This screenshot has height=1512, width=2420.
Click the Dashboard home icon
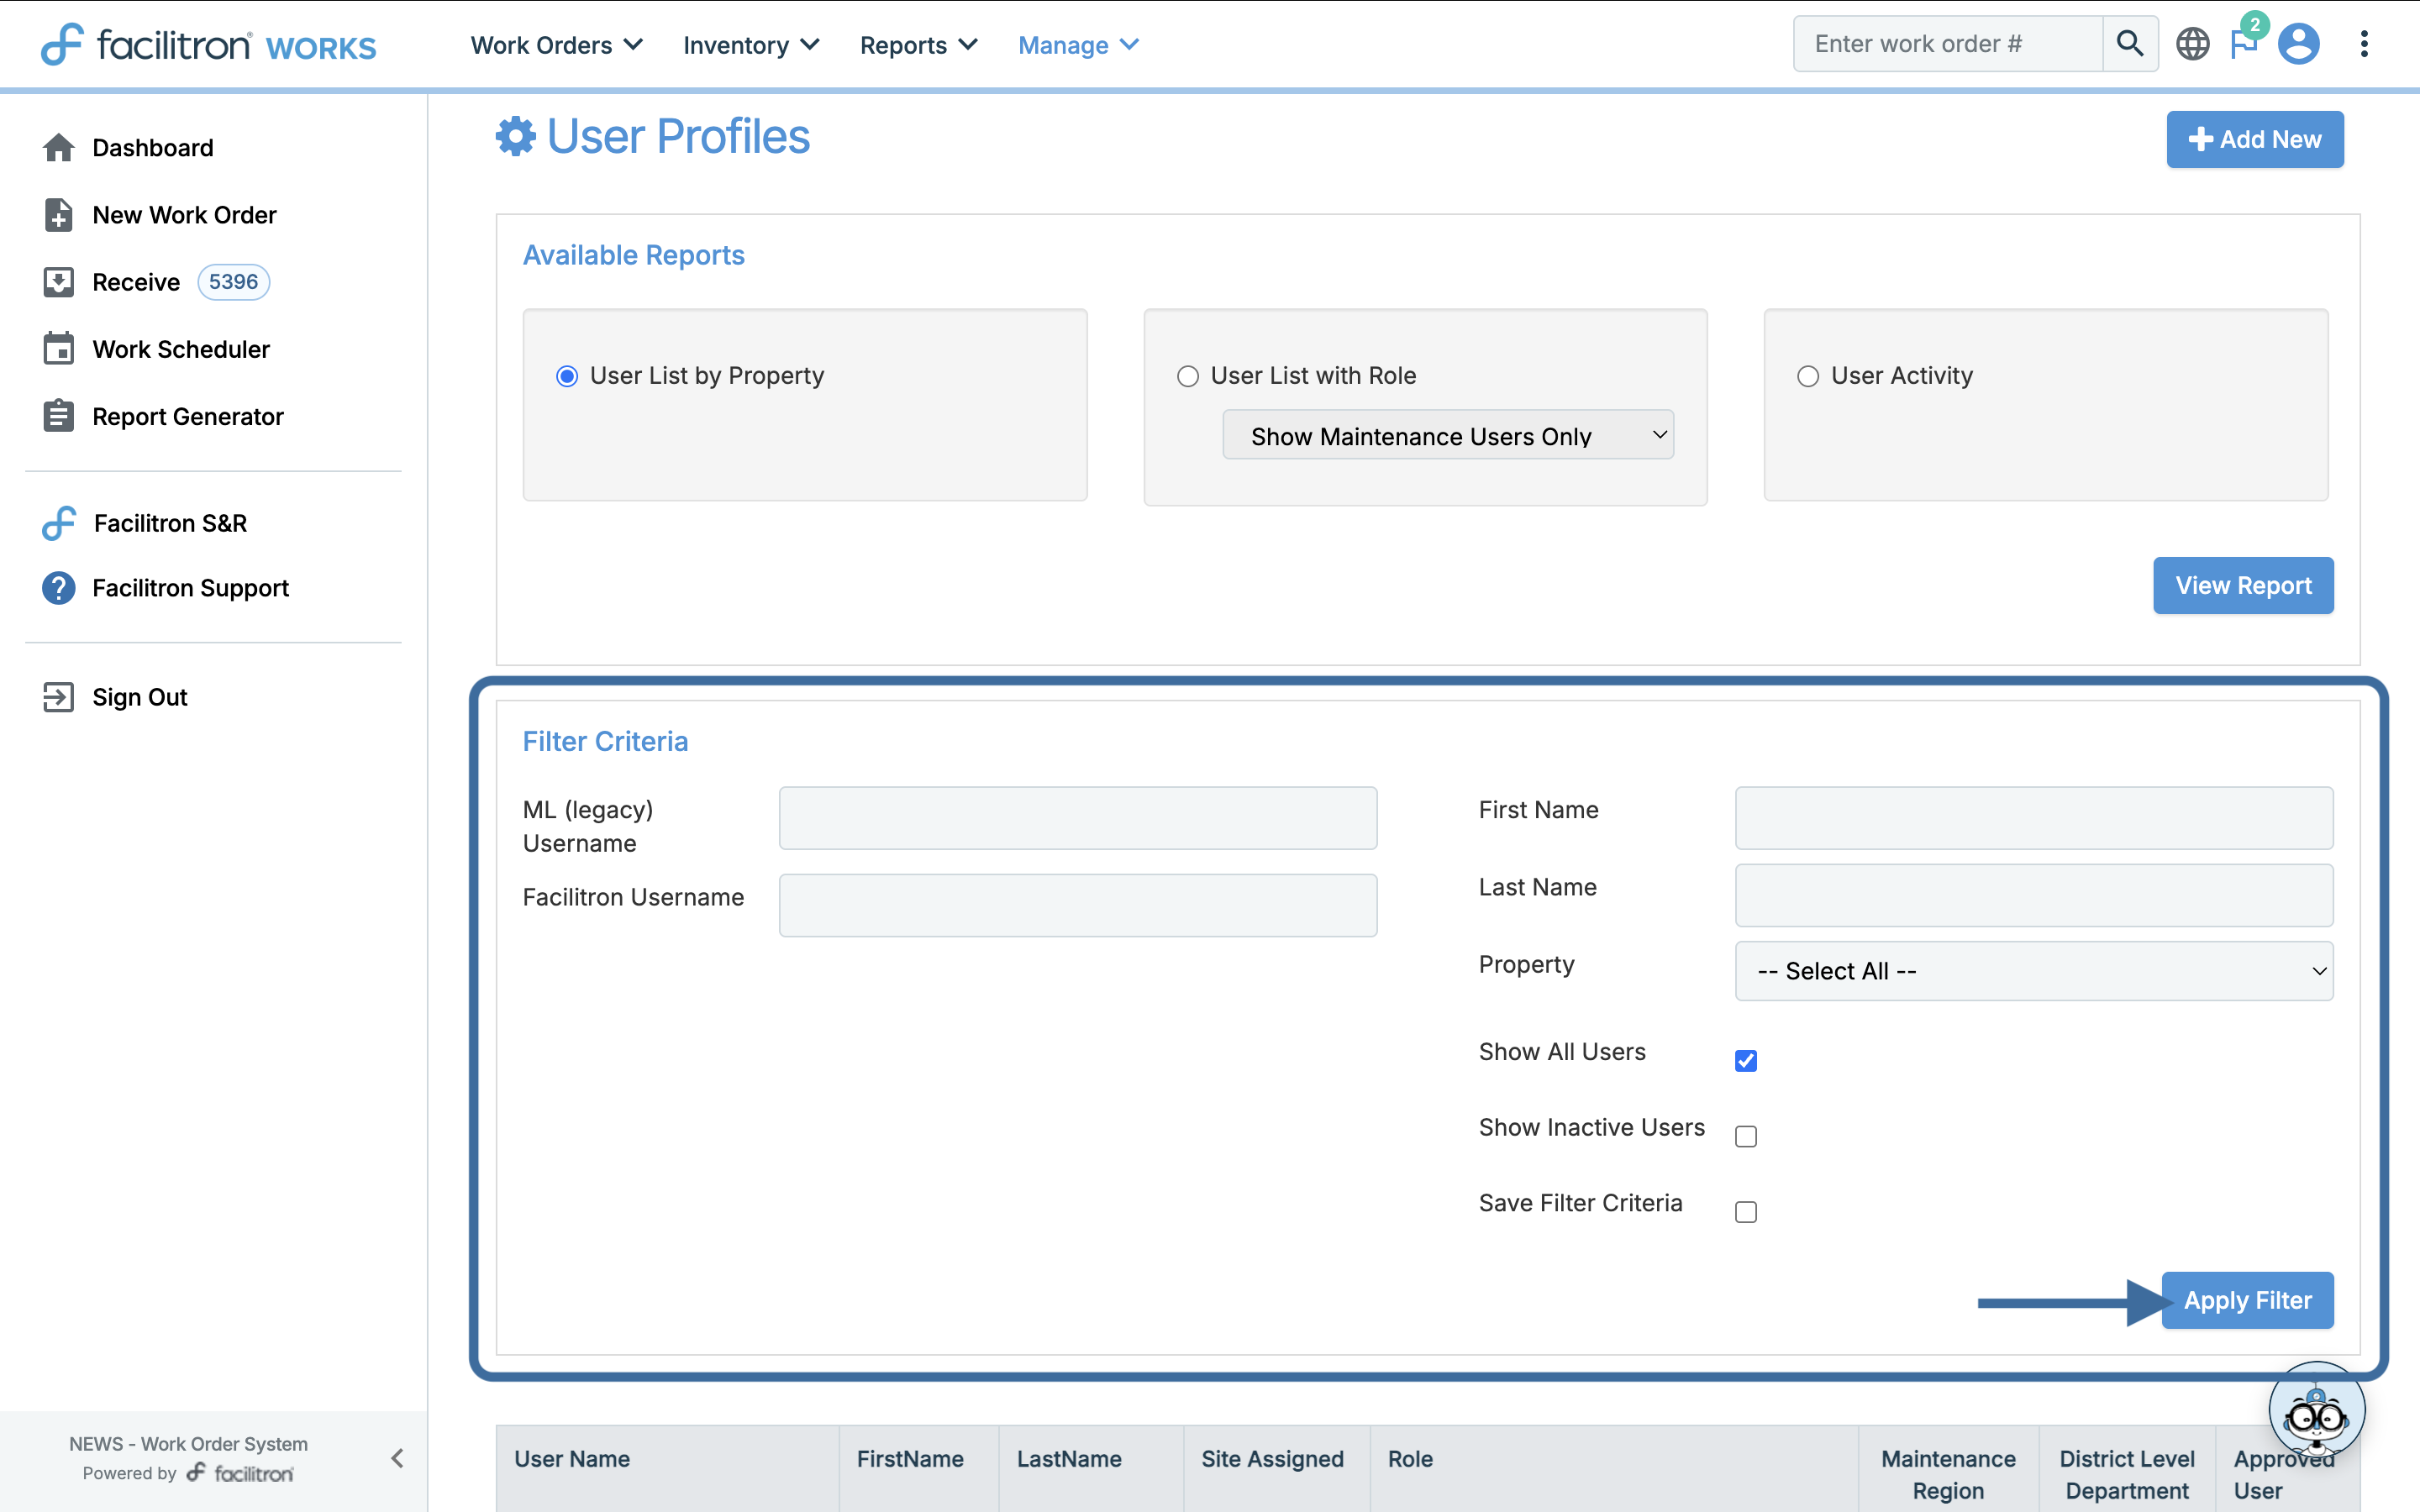[x=58, y=148]
